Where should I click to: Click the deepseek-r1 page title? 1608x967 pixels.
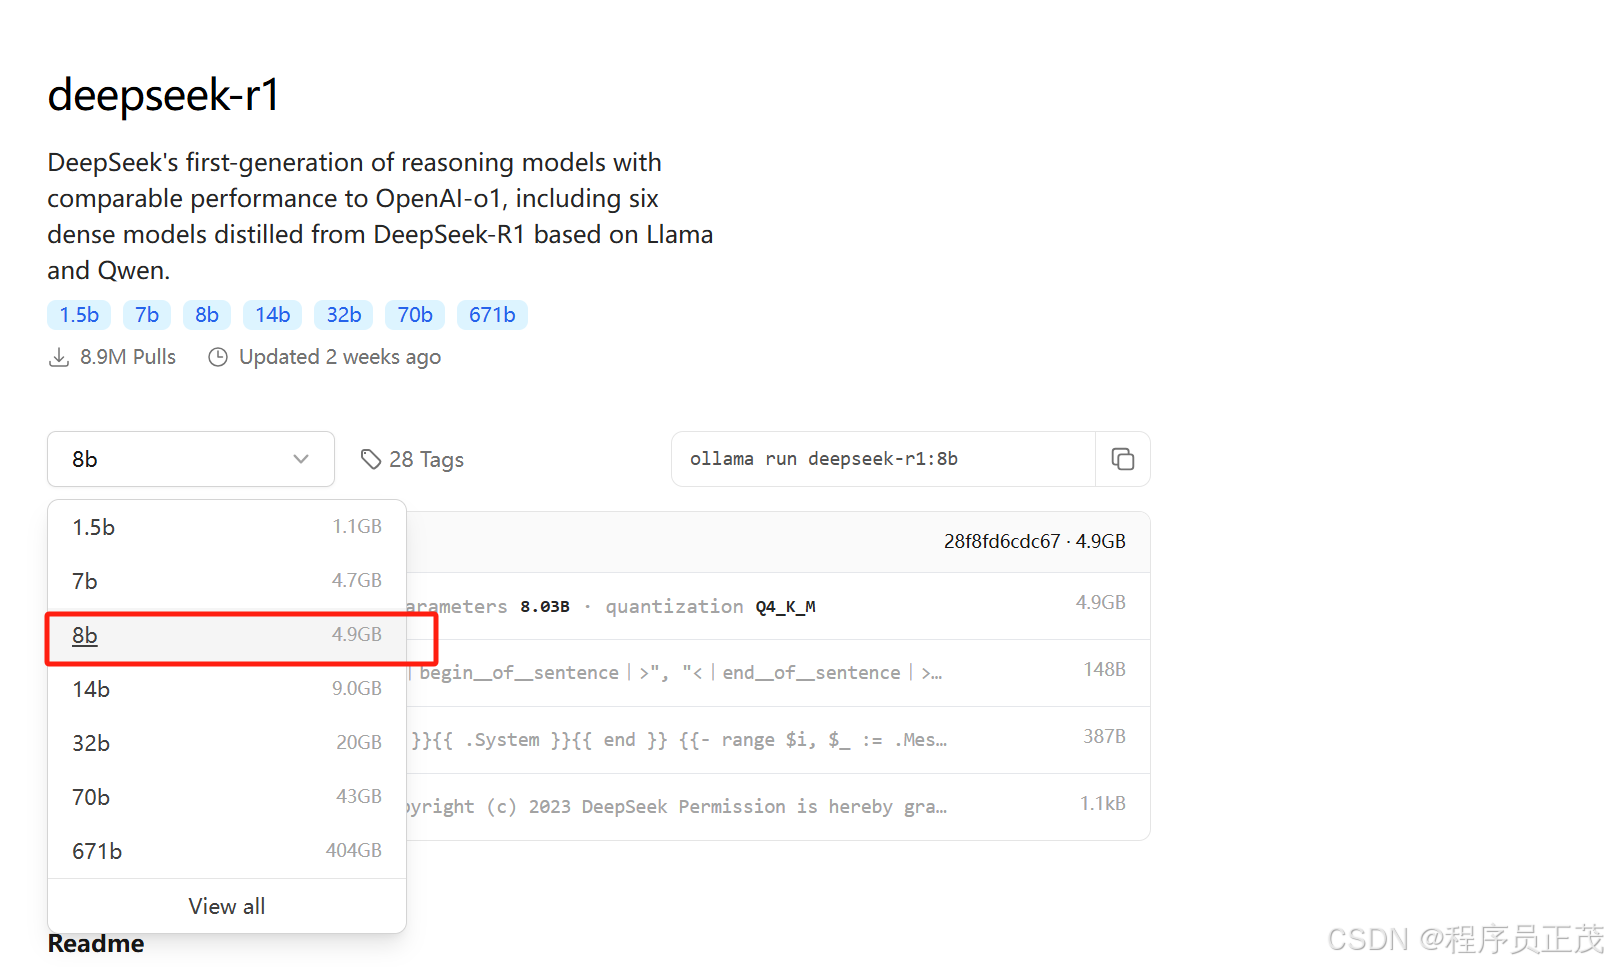(164, 95)
